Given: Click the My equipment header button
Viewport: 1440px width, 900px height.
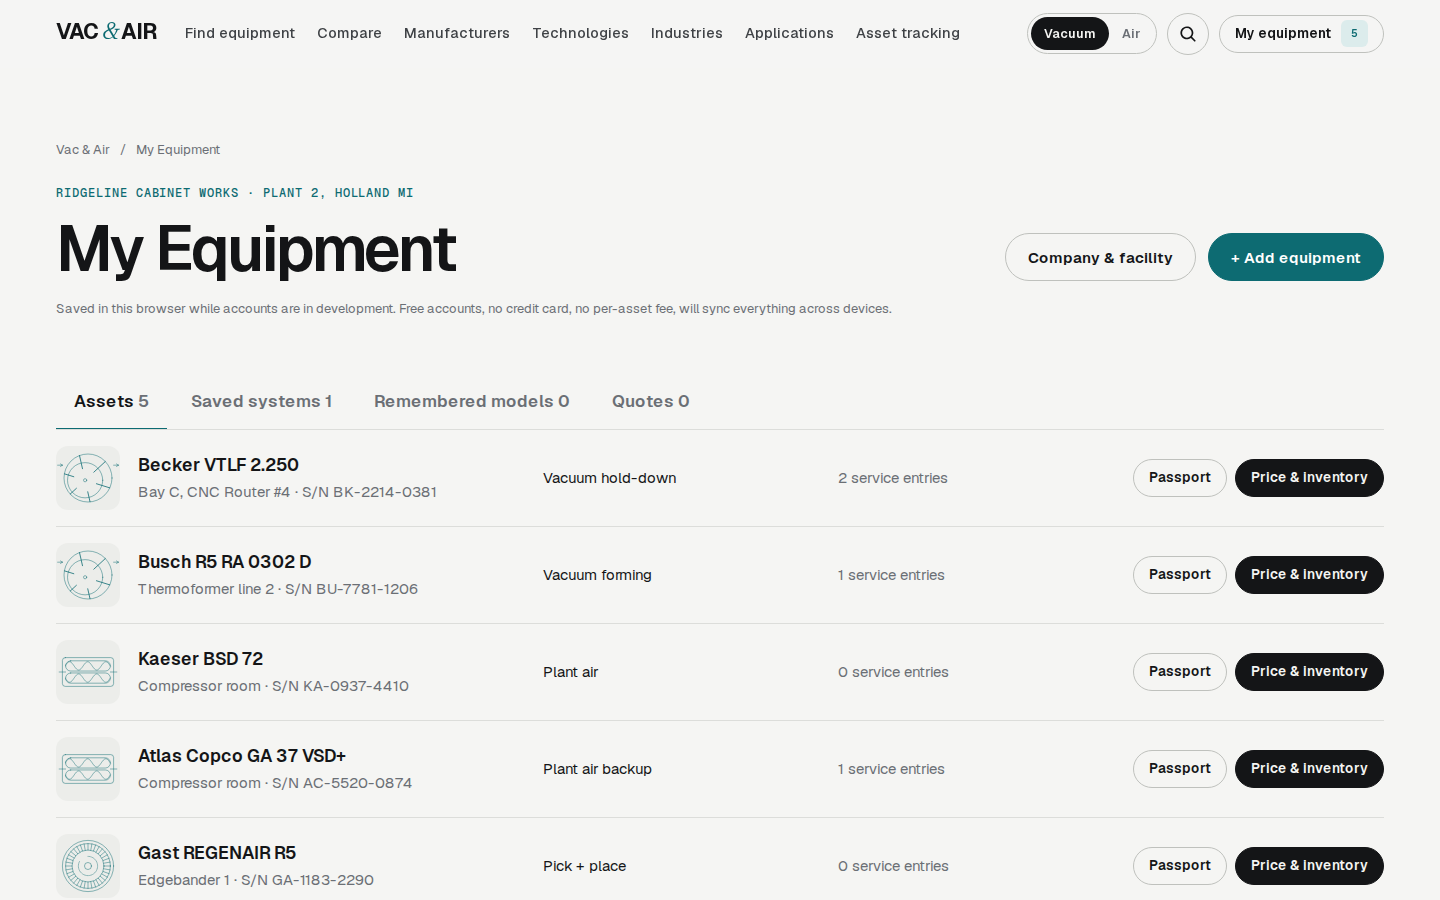Looking at the screenshot, I should [x=1301, y=34].
